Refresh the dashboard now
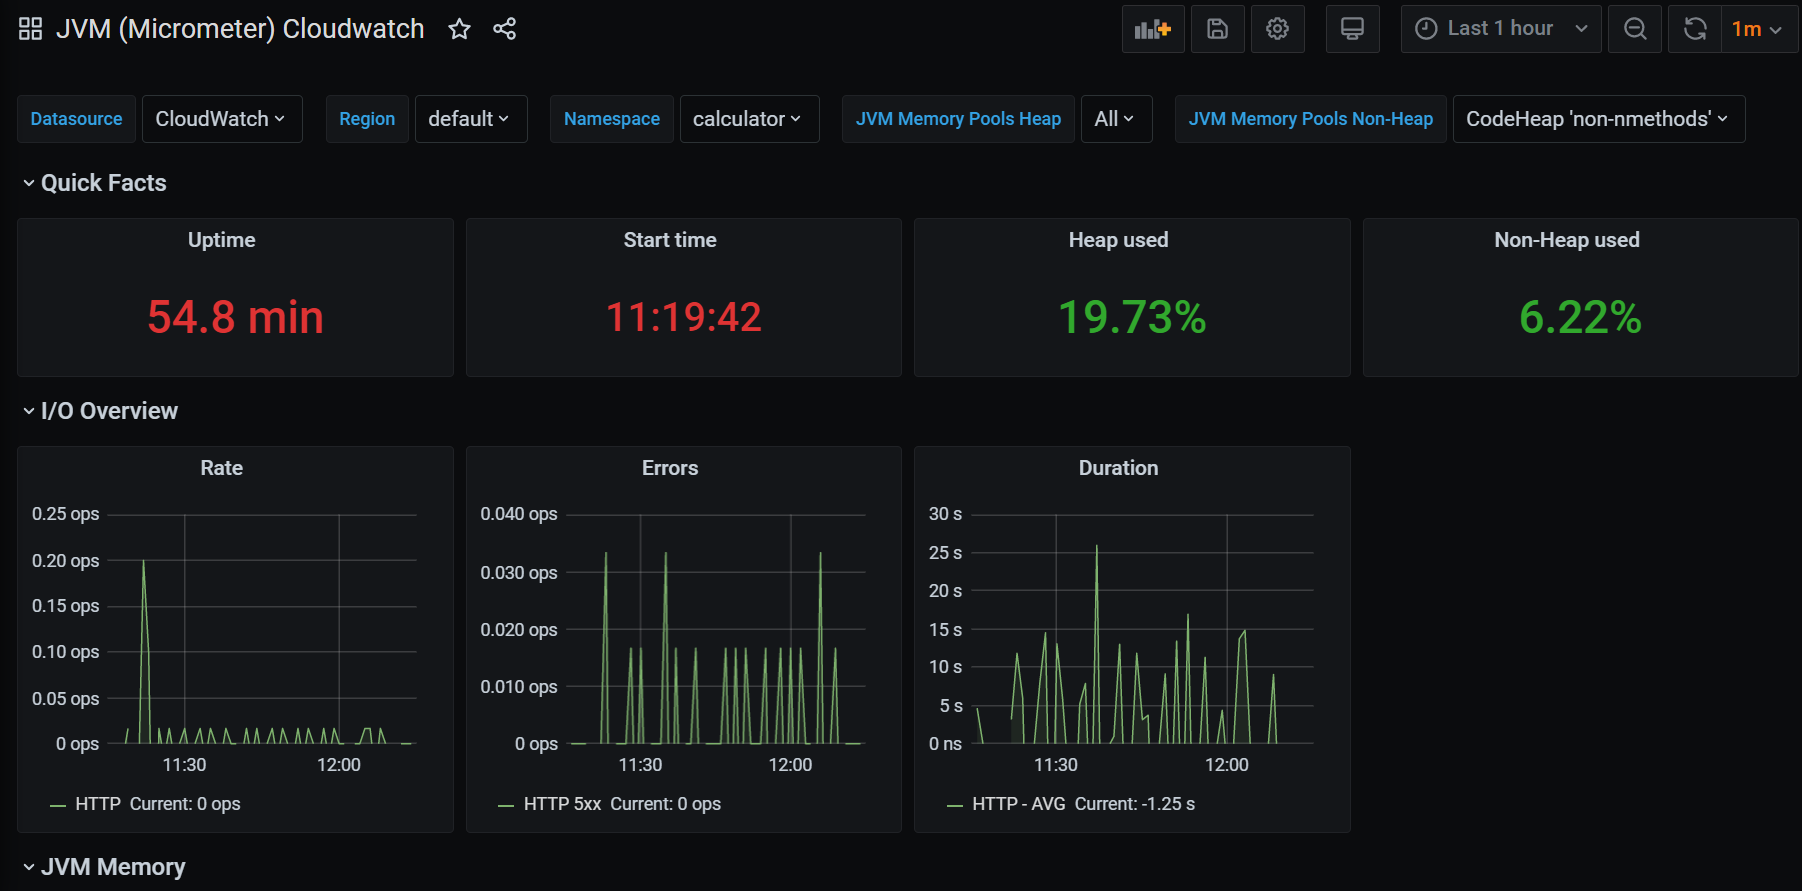 coord(1695,29)
